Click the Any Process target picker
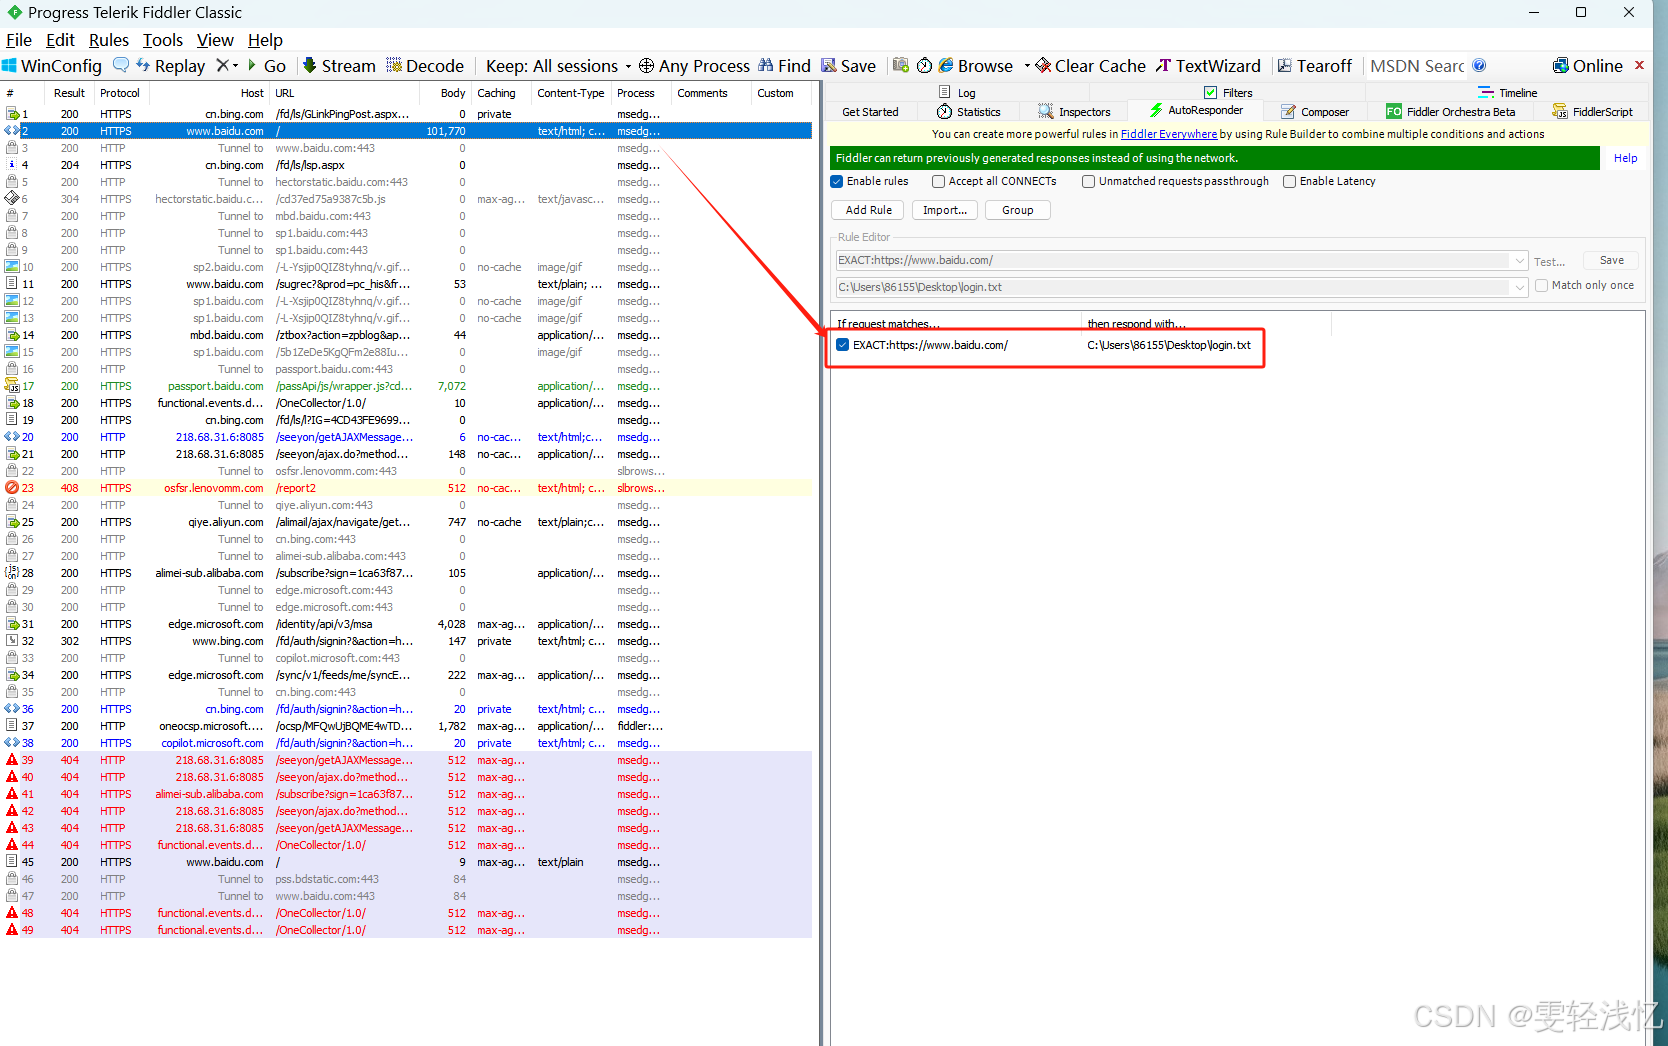 click(694, 66)
